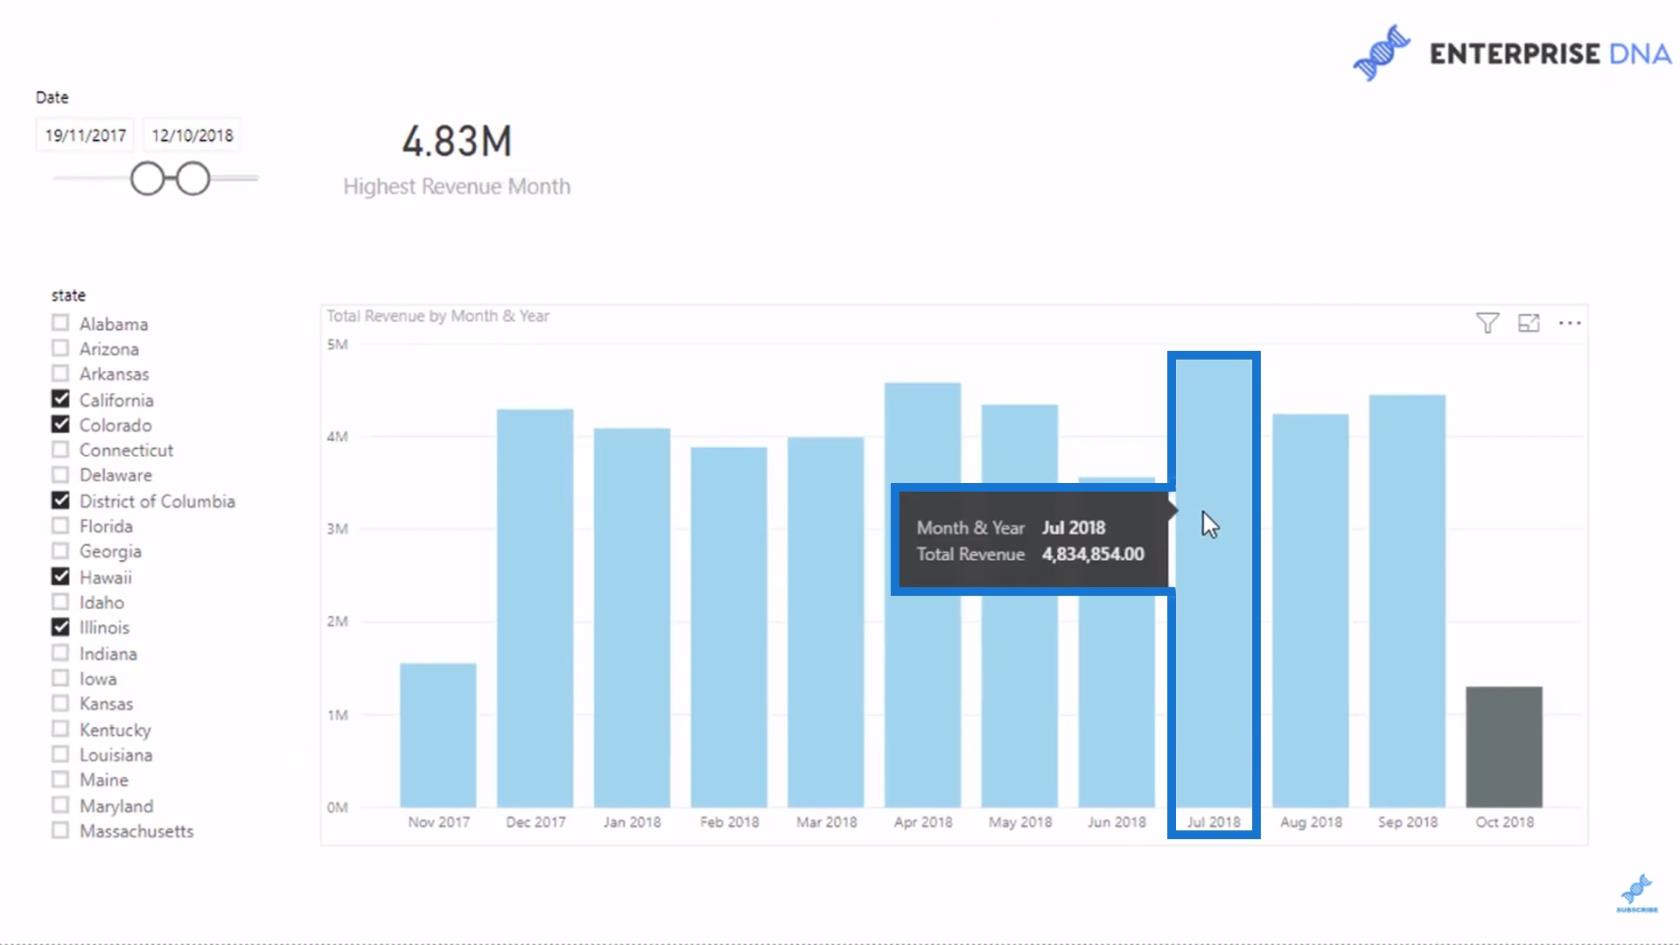Check the Iowa checkbox
1680x945 pixels.
pyautogui.click(x=61, y=678)
